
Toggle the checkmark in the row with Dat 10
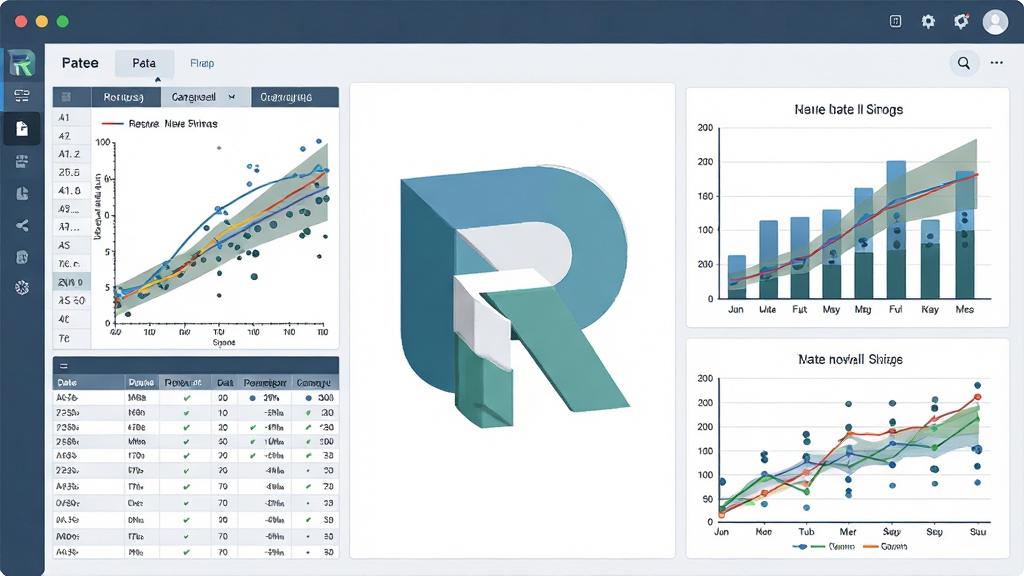(x=187, y=413)
